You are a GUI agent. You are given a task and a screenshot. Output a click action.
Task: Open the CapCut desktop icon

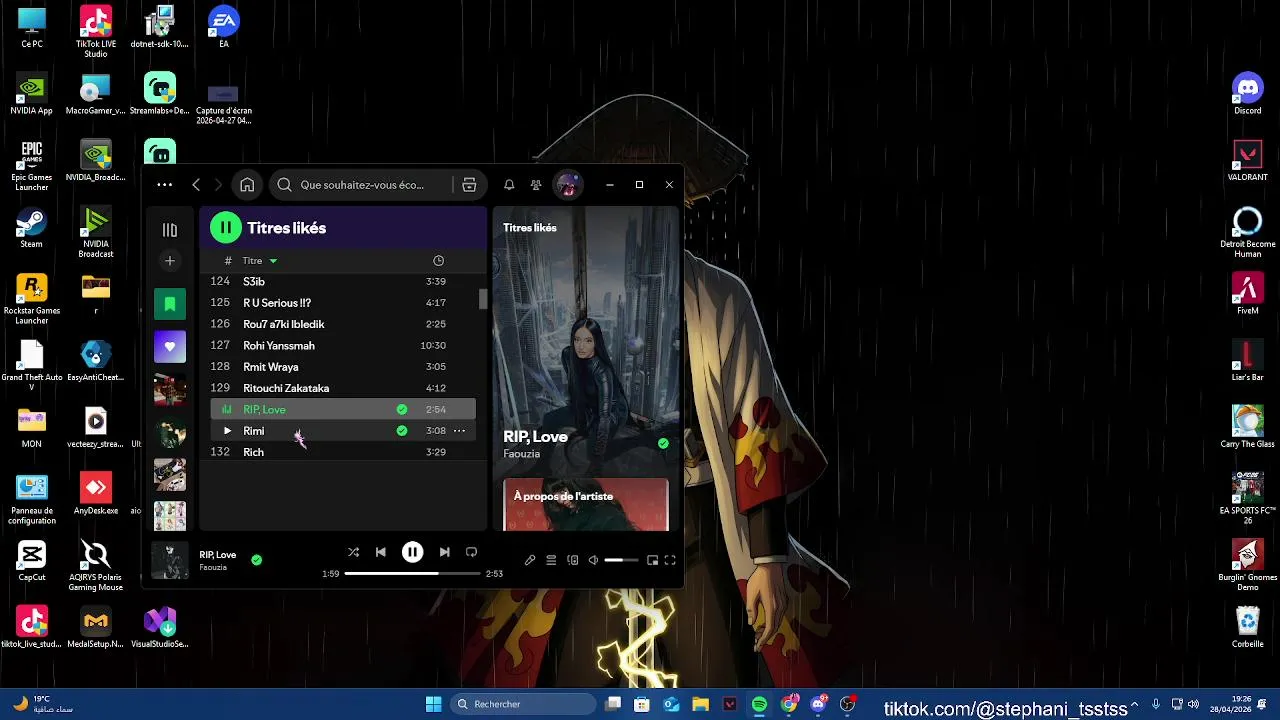coord(31,561)
